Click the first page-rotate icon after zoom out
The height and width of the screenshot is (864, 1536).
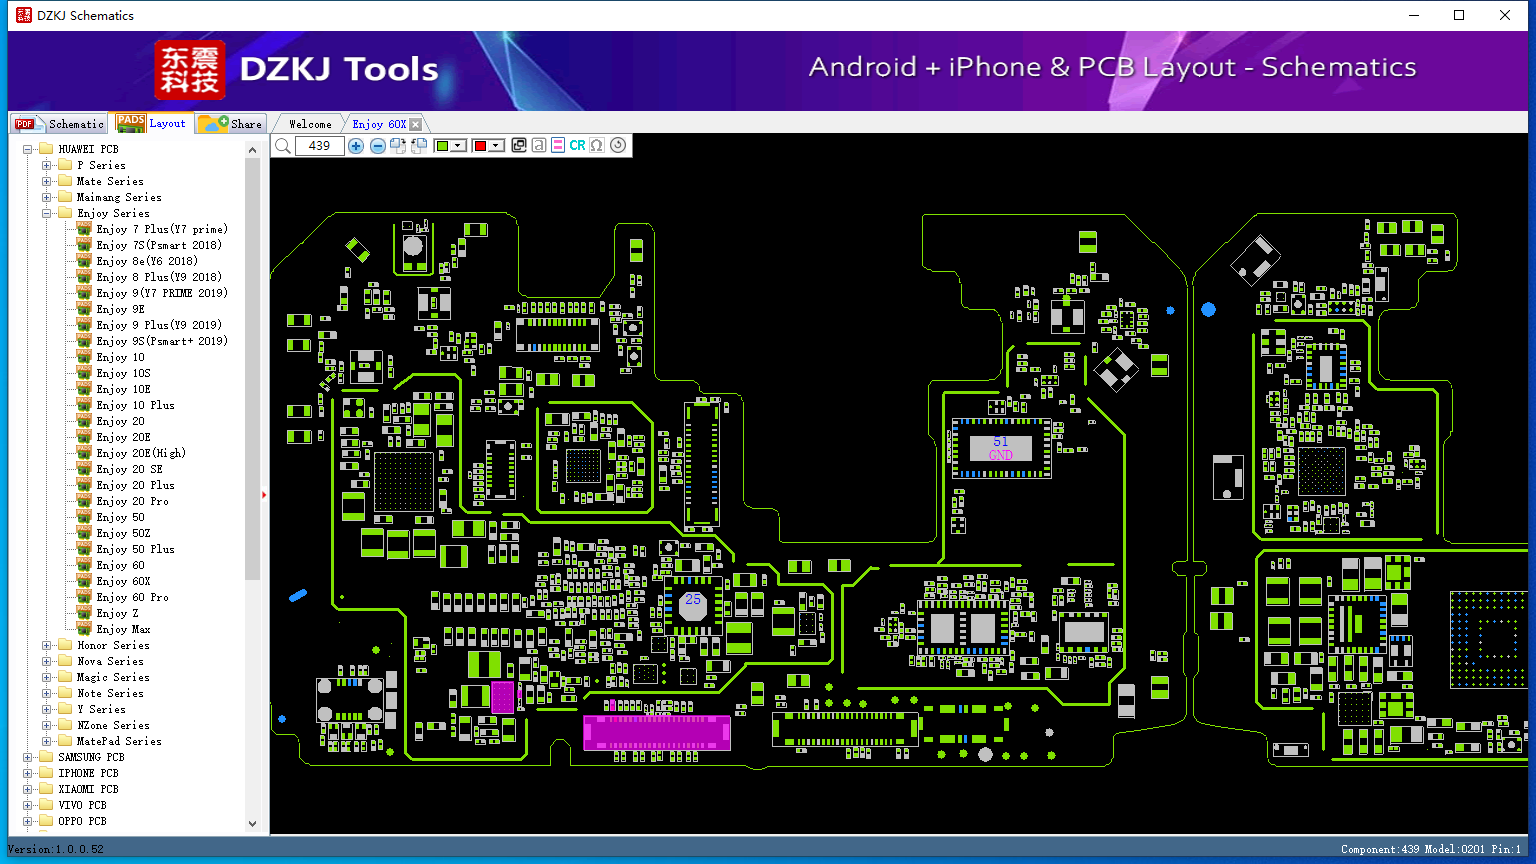pyautogui.click(x=398, y=146)
